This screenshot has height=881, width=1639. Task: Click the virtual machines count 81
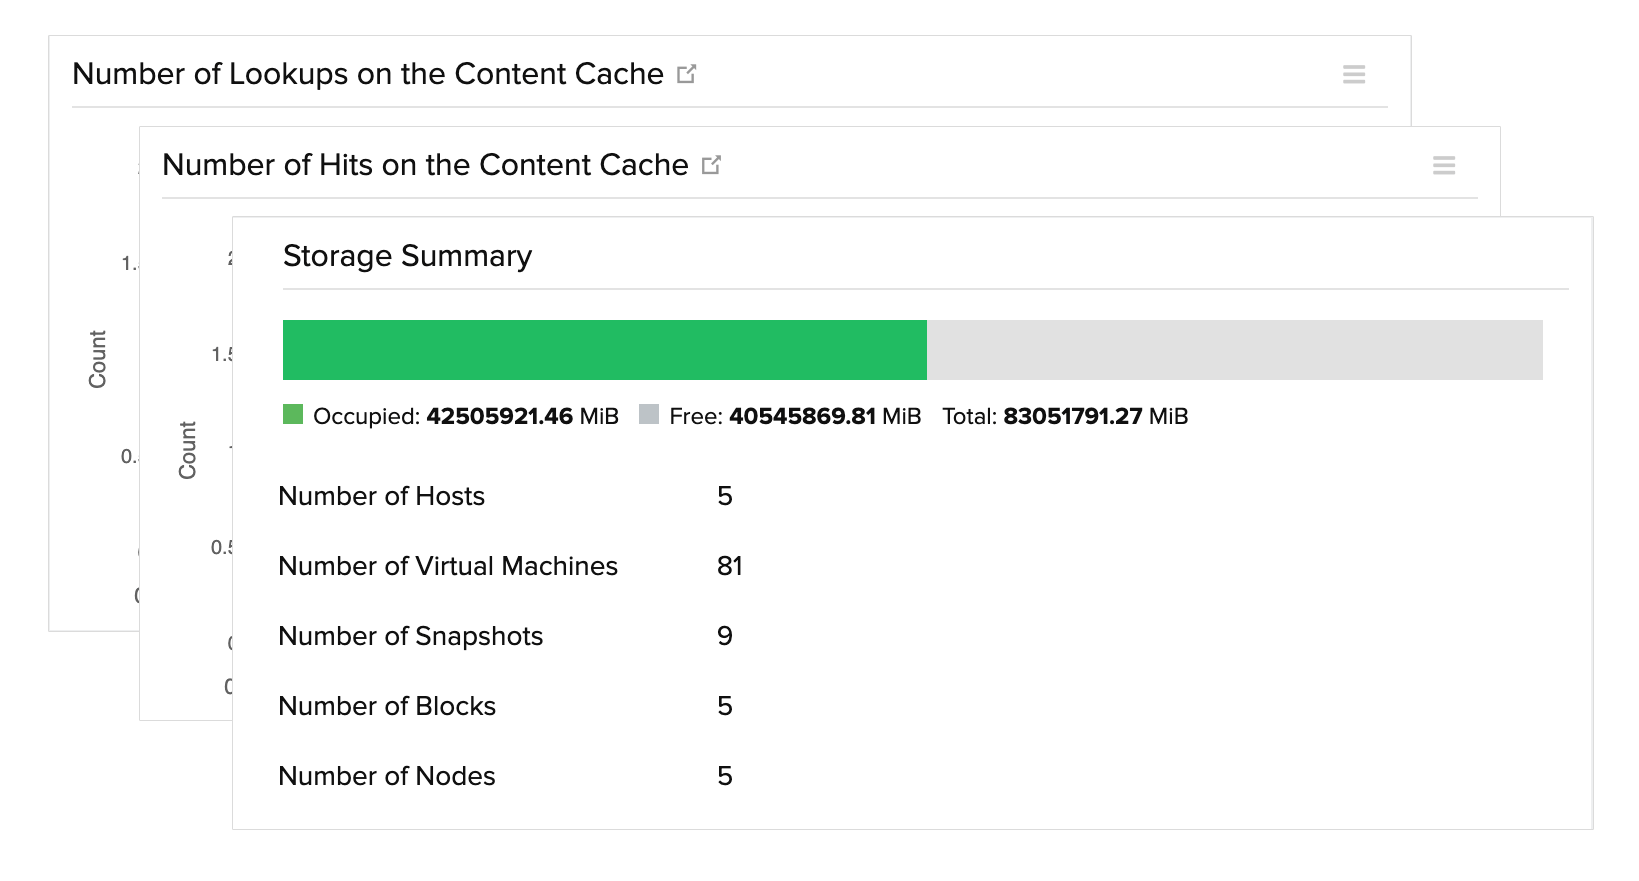click(x=730, y=566)
